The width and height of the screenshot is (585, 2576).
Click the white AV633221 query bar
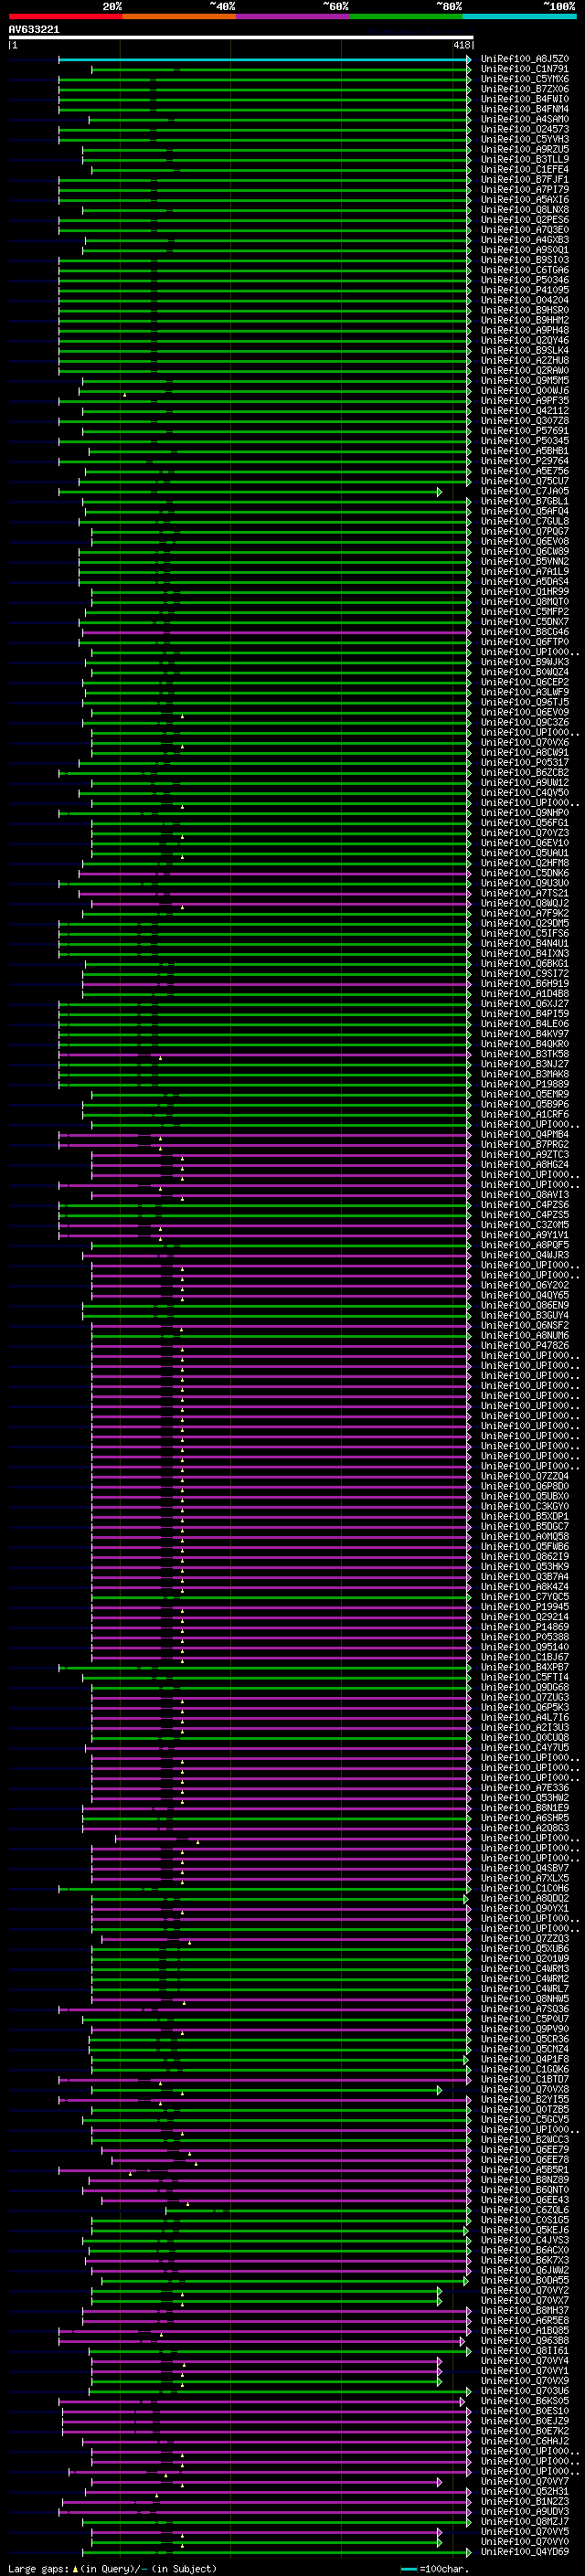(241, 38)
